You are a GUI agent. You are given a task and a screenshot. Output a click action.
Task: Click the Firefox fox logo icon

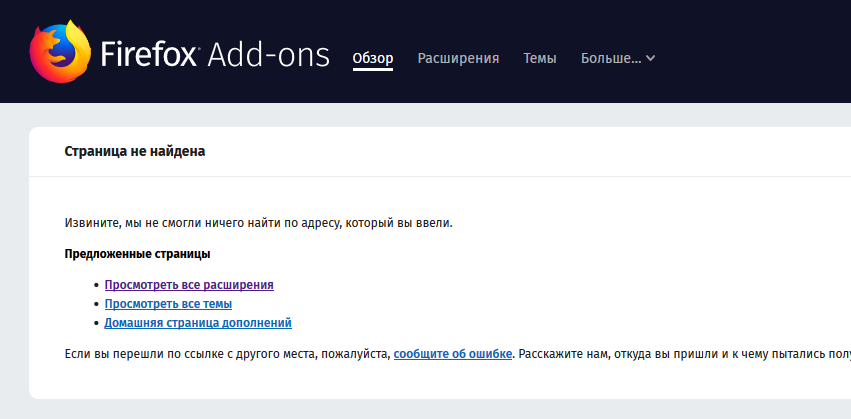click(x=59, y=54)
